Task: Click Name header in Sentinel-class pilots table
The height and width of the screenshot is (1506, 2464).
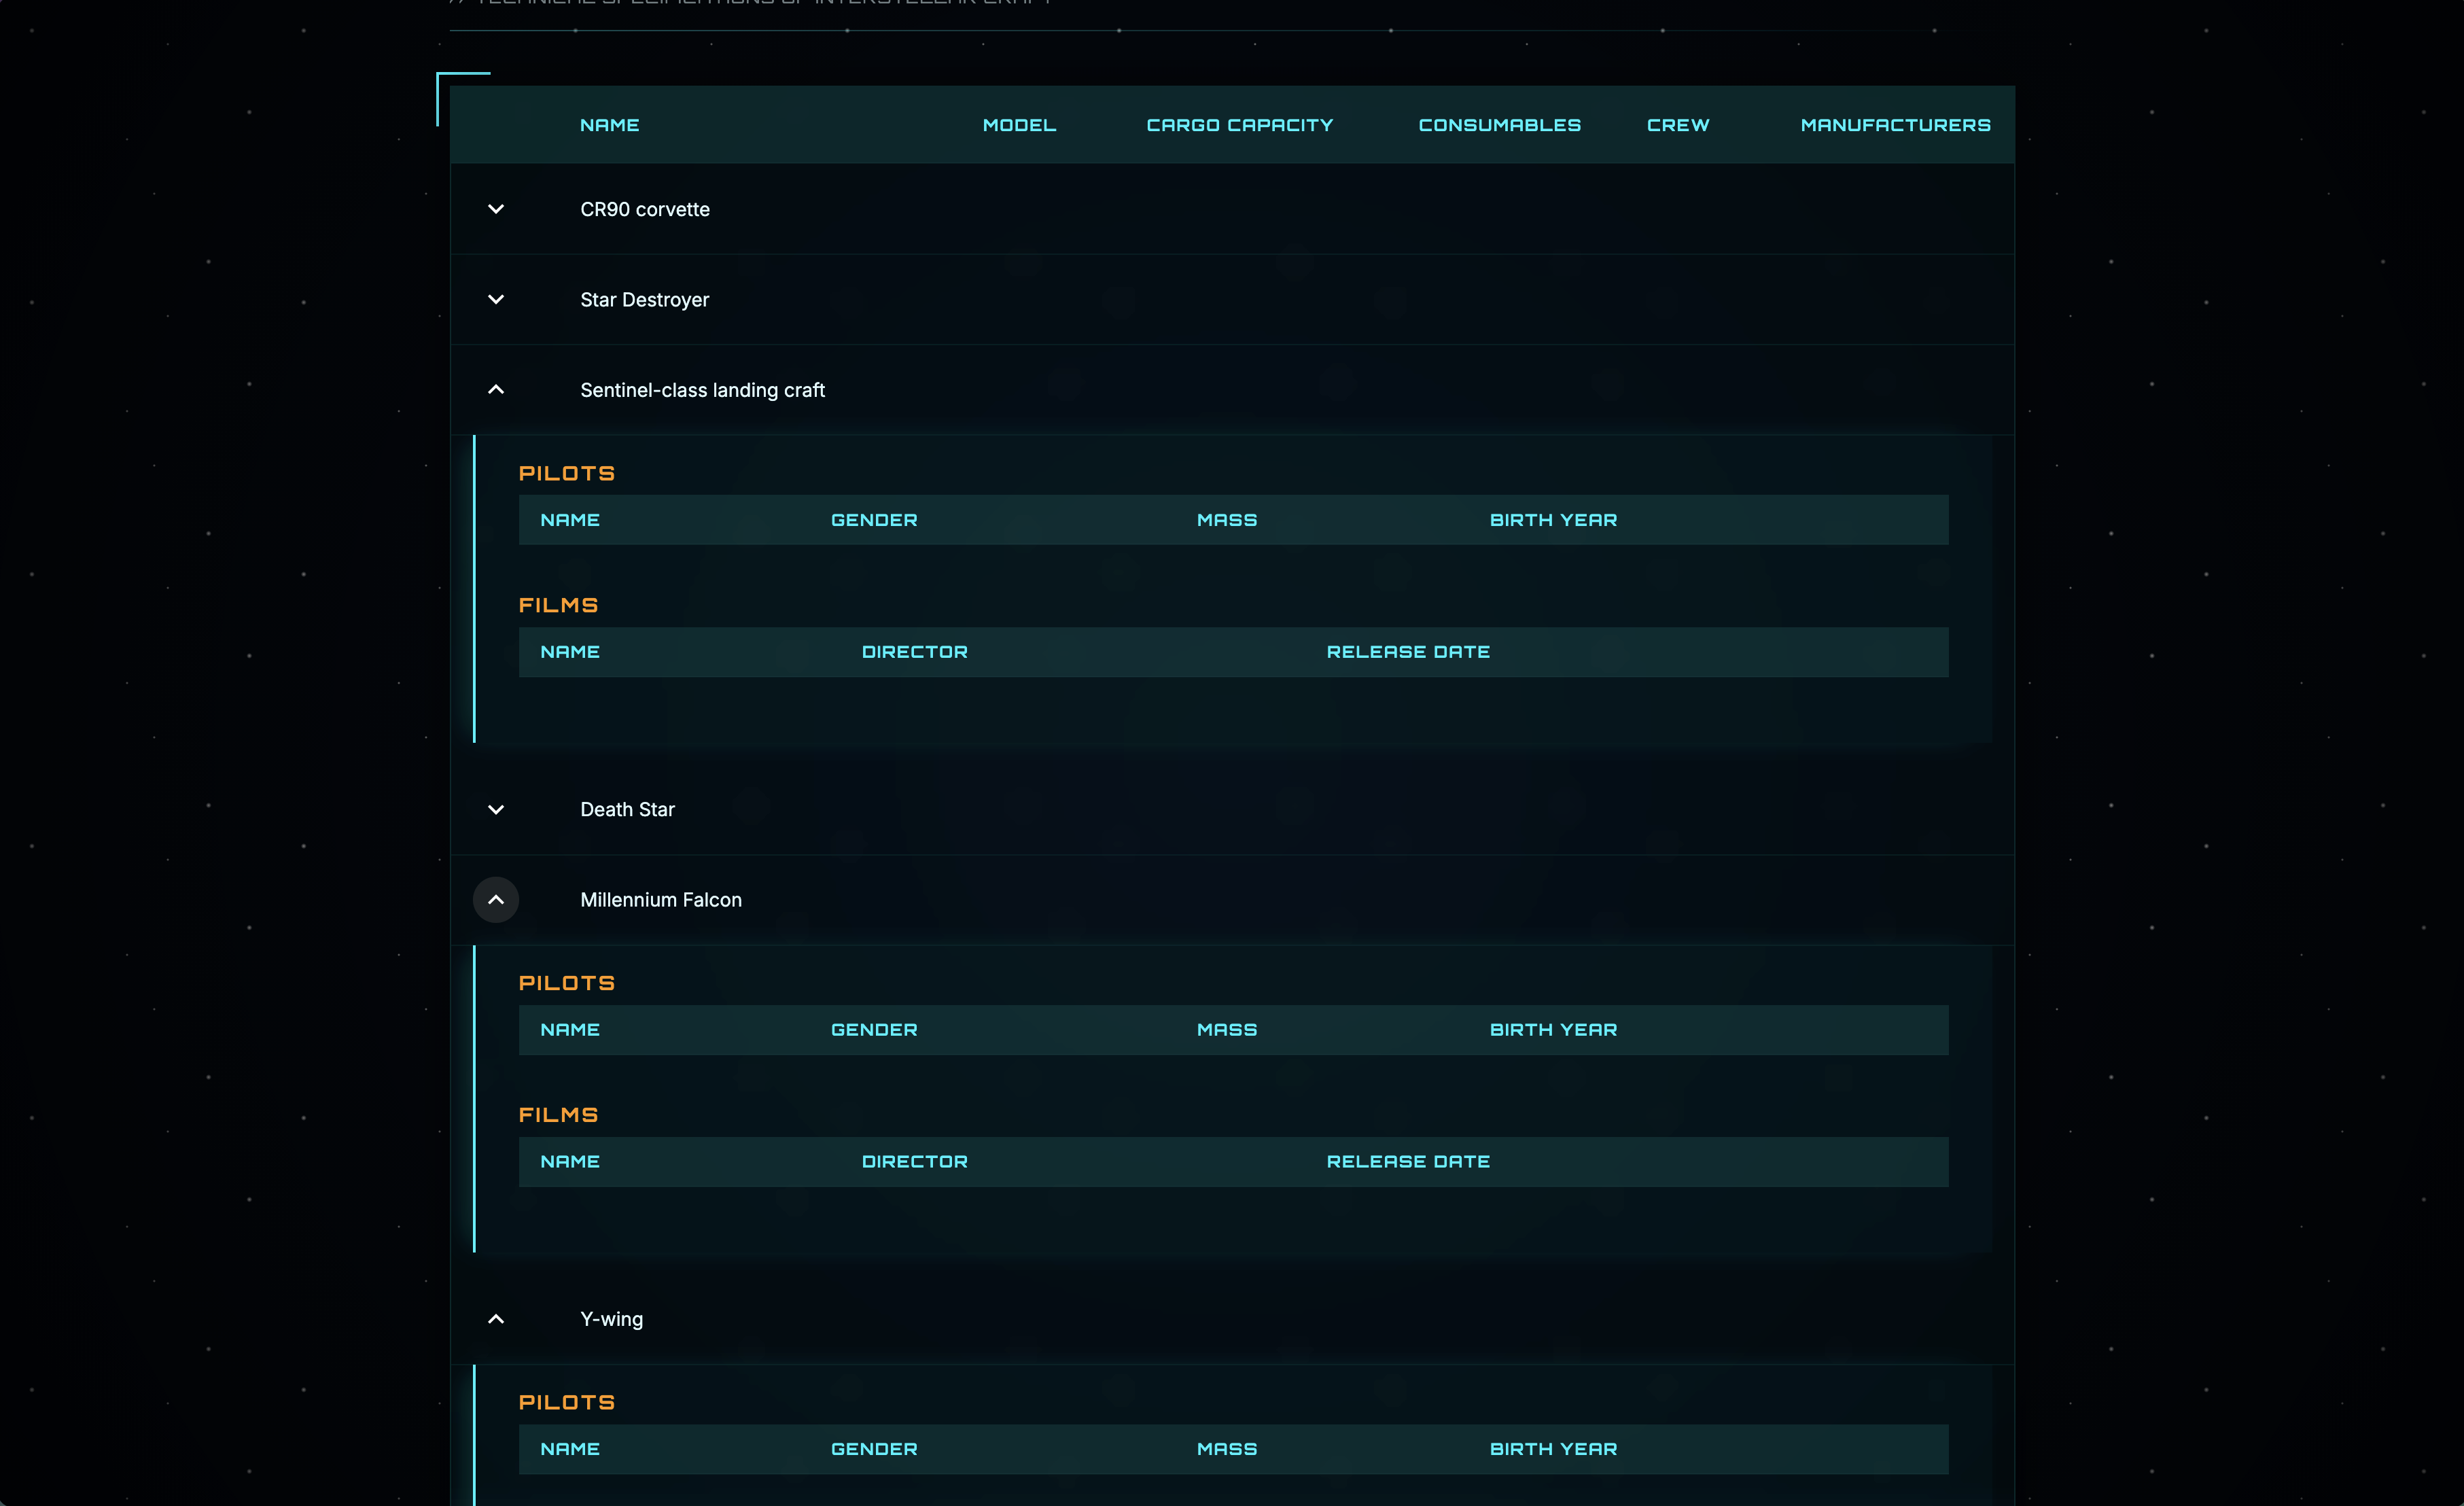Action: (x=570, y=520)
